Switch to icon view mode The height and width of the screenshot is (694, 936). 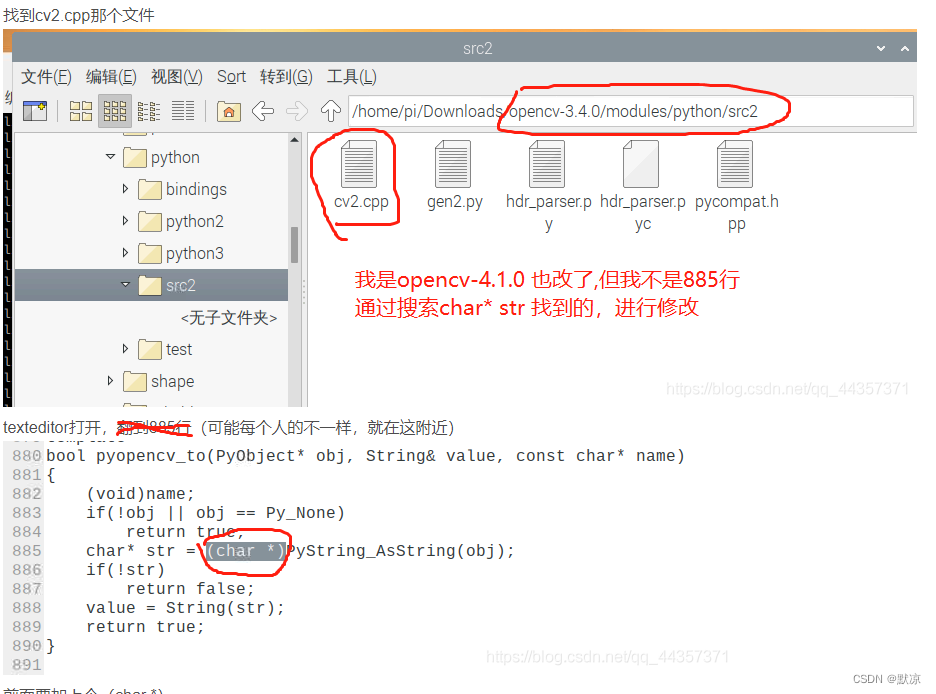(x=80, y=111)
